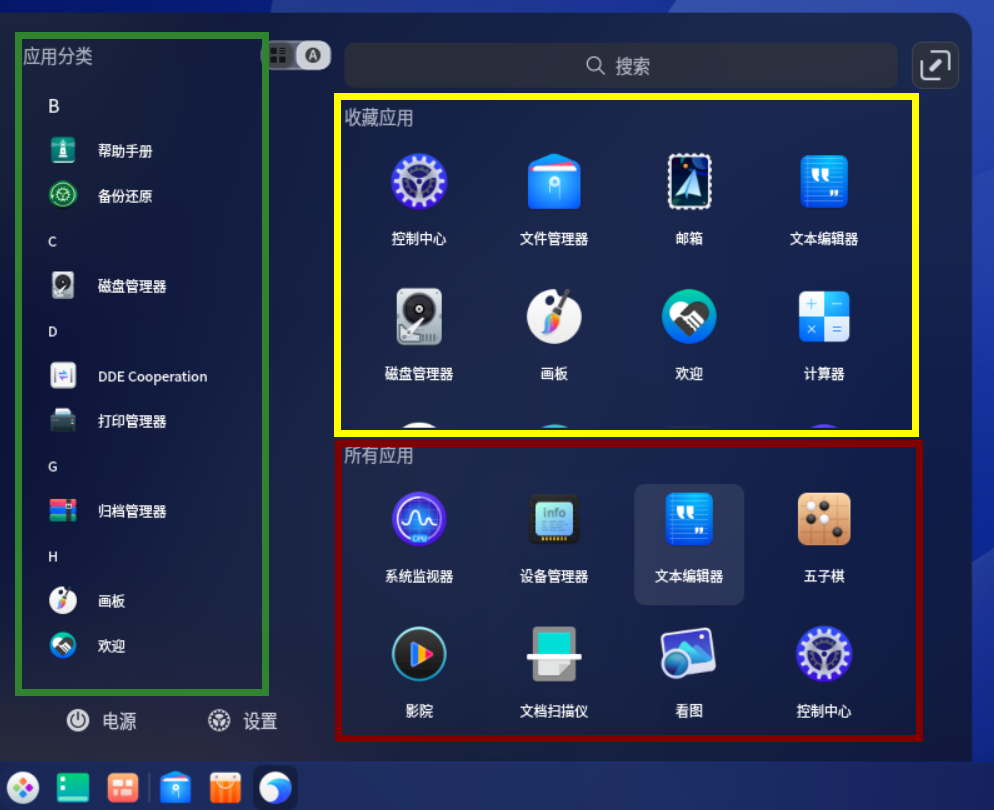Launch 文档扫描仪 document scanner
The height and width of the screenshot is (810, 994).
(x=553, y=672)
